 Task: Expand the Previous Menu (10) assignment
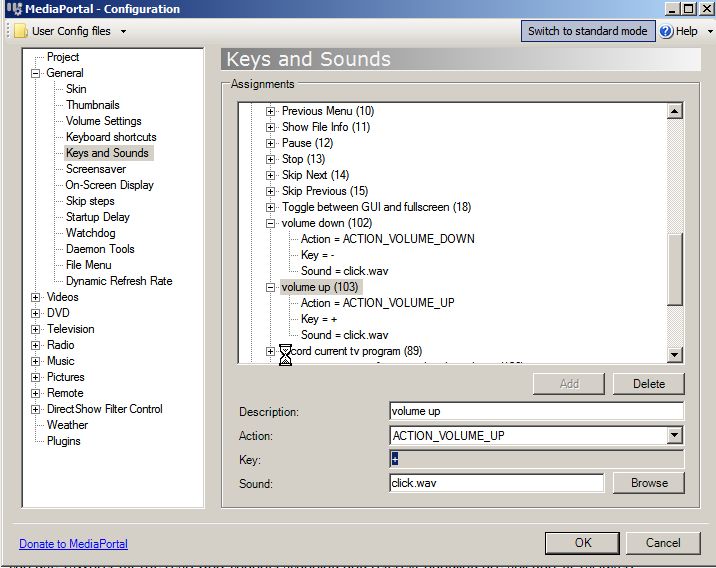[x=270, y=111]
